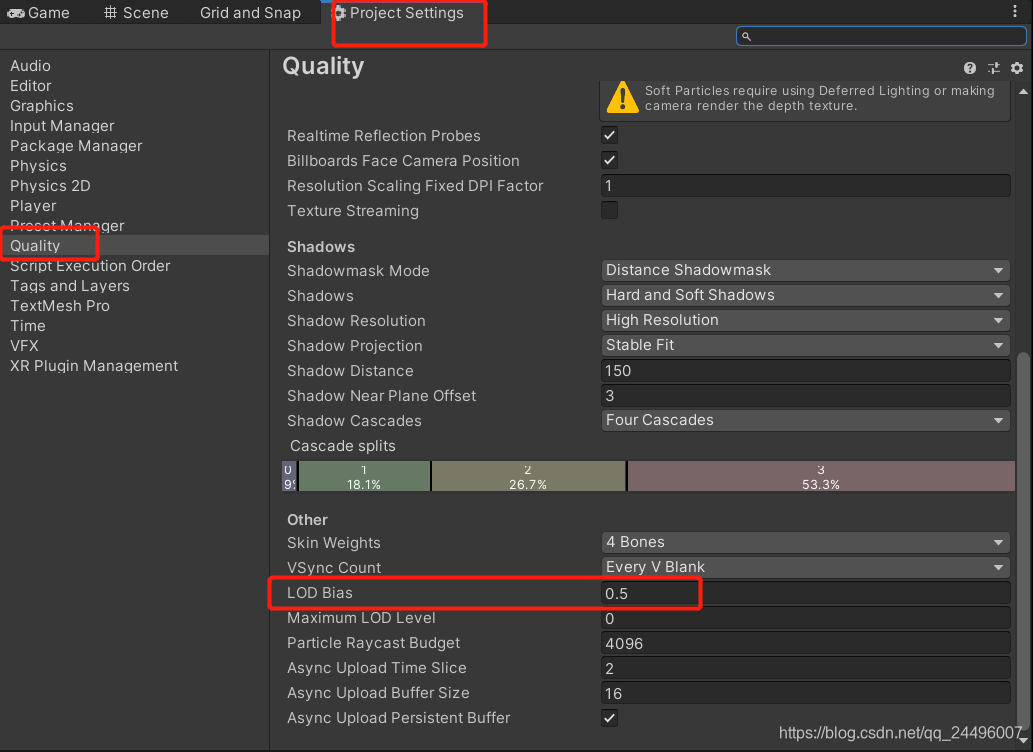
Task: Open the XR Plugin Management section
Action: tap(93, 365)
